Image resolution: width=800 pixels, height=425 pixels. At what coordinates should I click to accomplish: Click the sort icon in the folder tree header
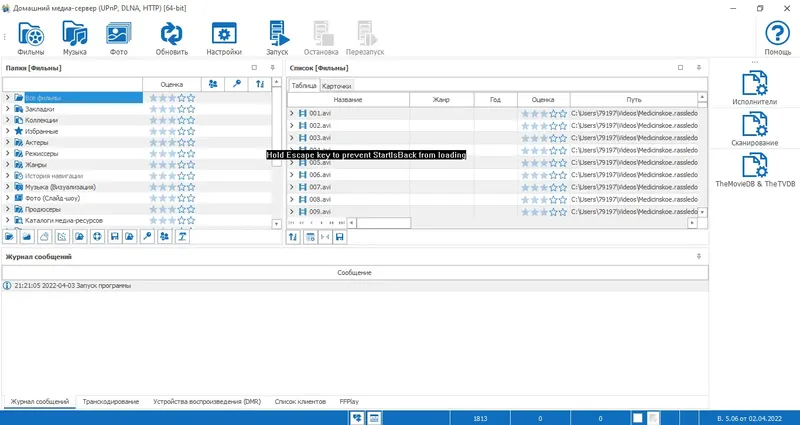click(260, 84)
